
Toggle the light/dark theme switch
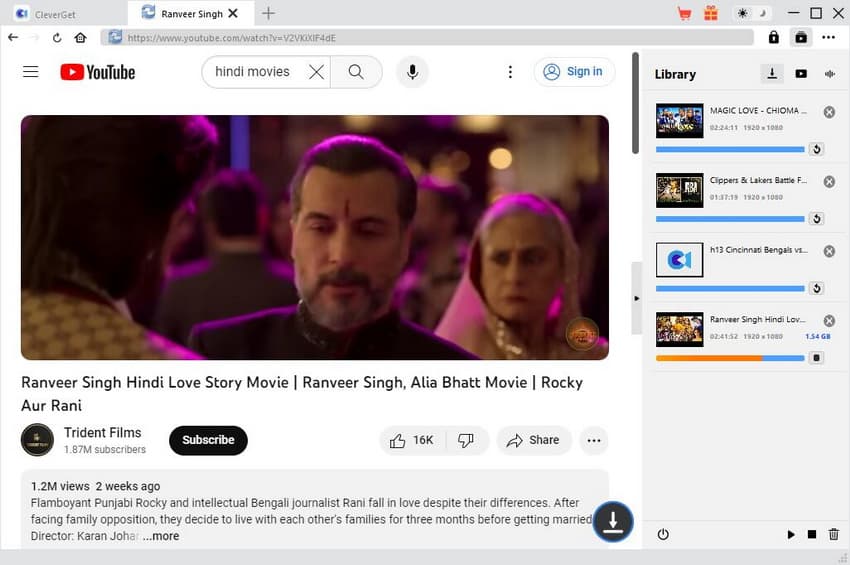tap(752, 13)
